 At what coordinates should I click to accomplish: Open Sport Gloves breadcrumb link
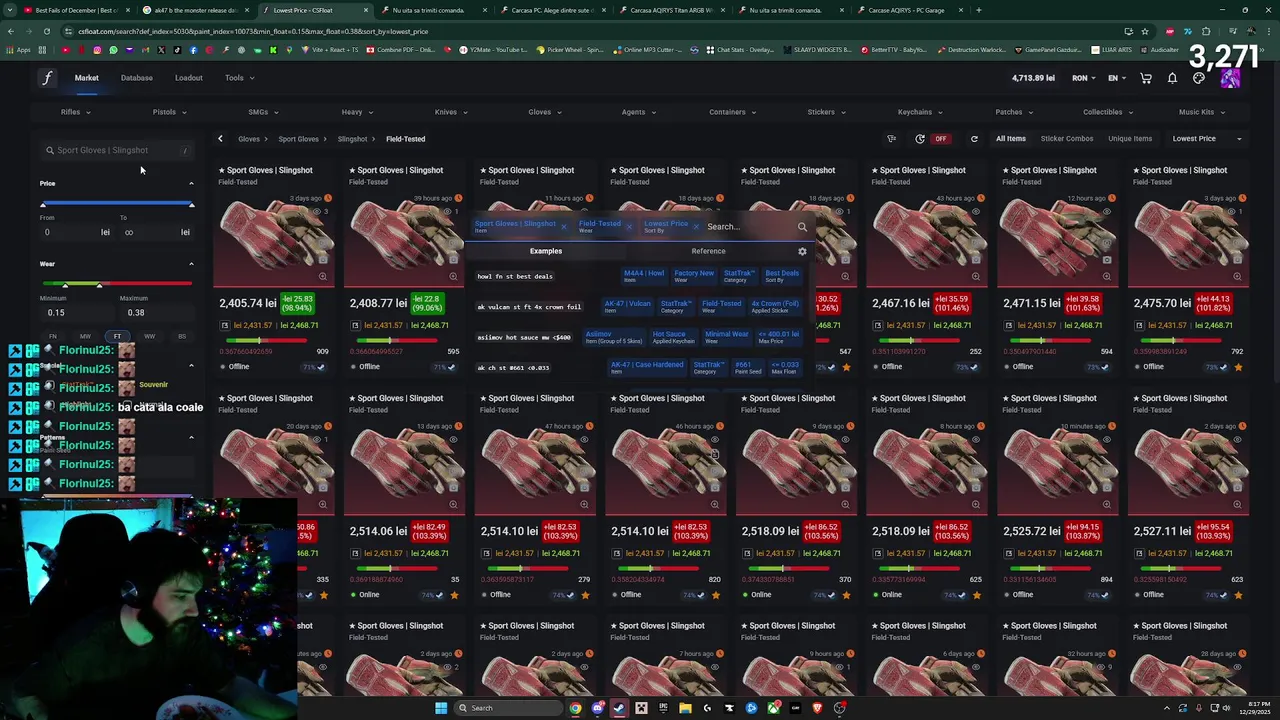pos(298,139)
